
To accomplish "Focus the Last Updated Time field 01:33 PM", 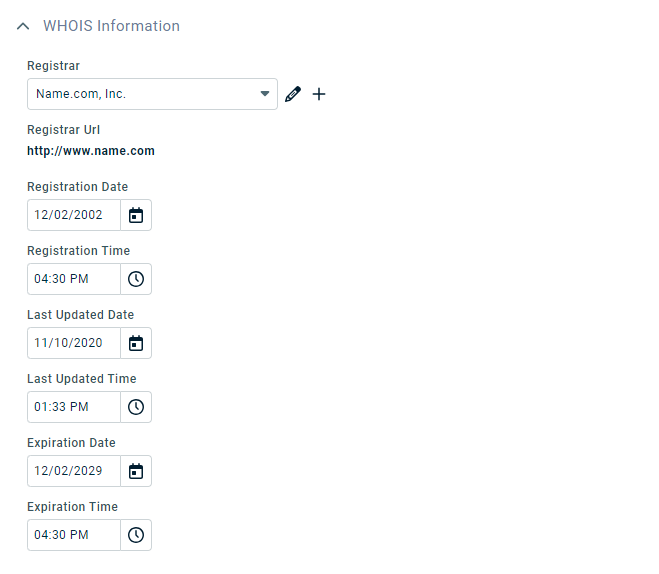I will [x=74, y=407].
